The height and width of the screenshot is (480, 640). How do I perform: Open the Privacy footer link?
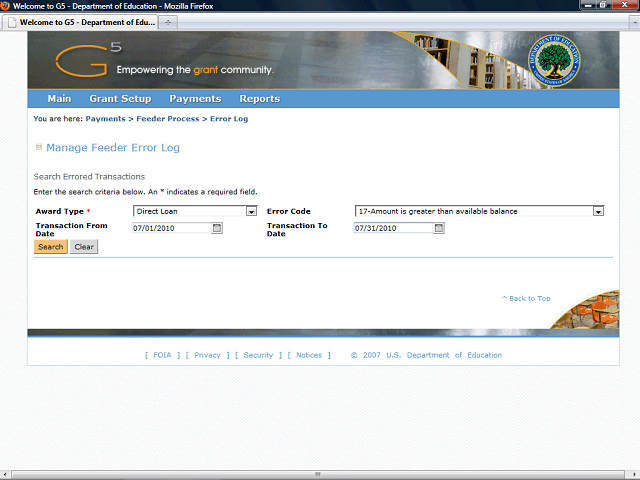pyautogui.click(x=207, y=355)
